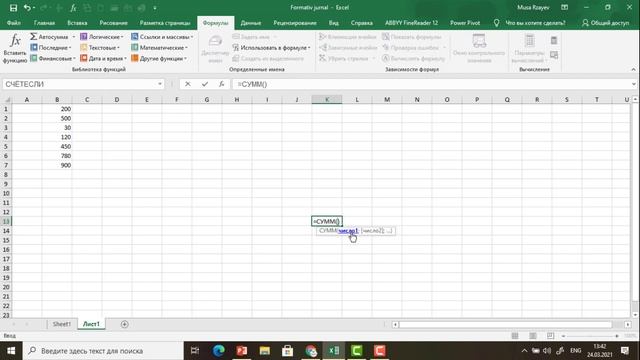Switch to Page Layout view
Image resolution: width=640 pixels, height=360 pixels.
[533, 336]
